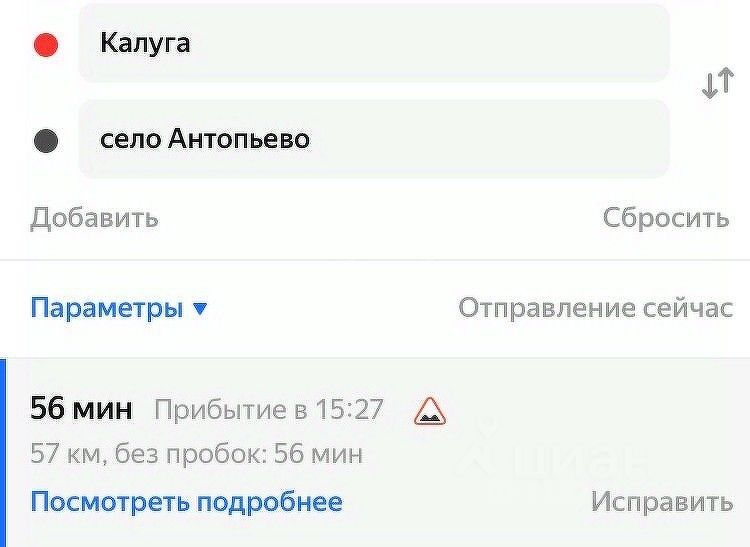
Task: Click the divider line below Добавить
Action: [x=375, y=260]
